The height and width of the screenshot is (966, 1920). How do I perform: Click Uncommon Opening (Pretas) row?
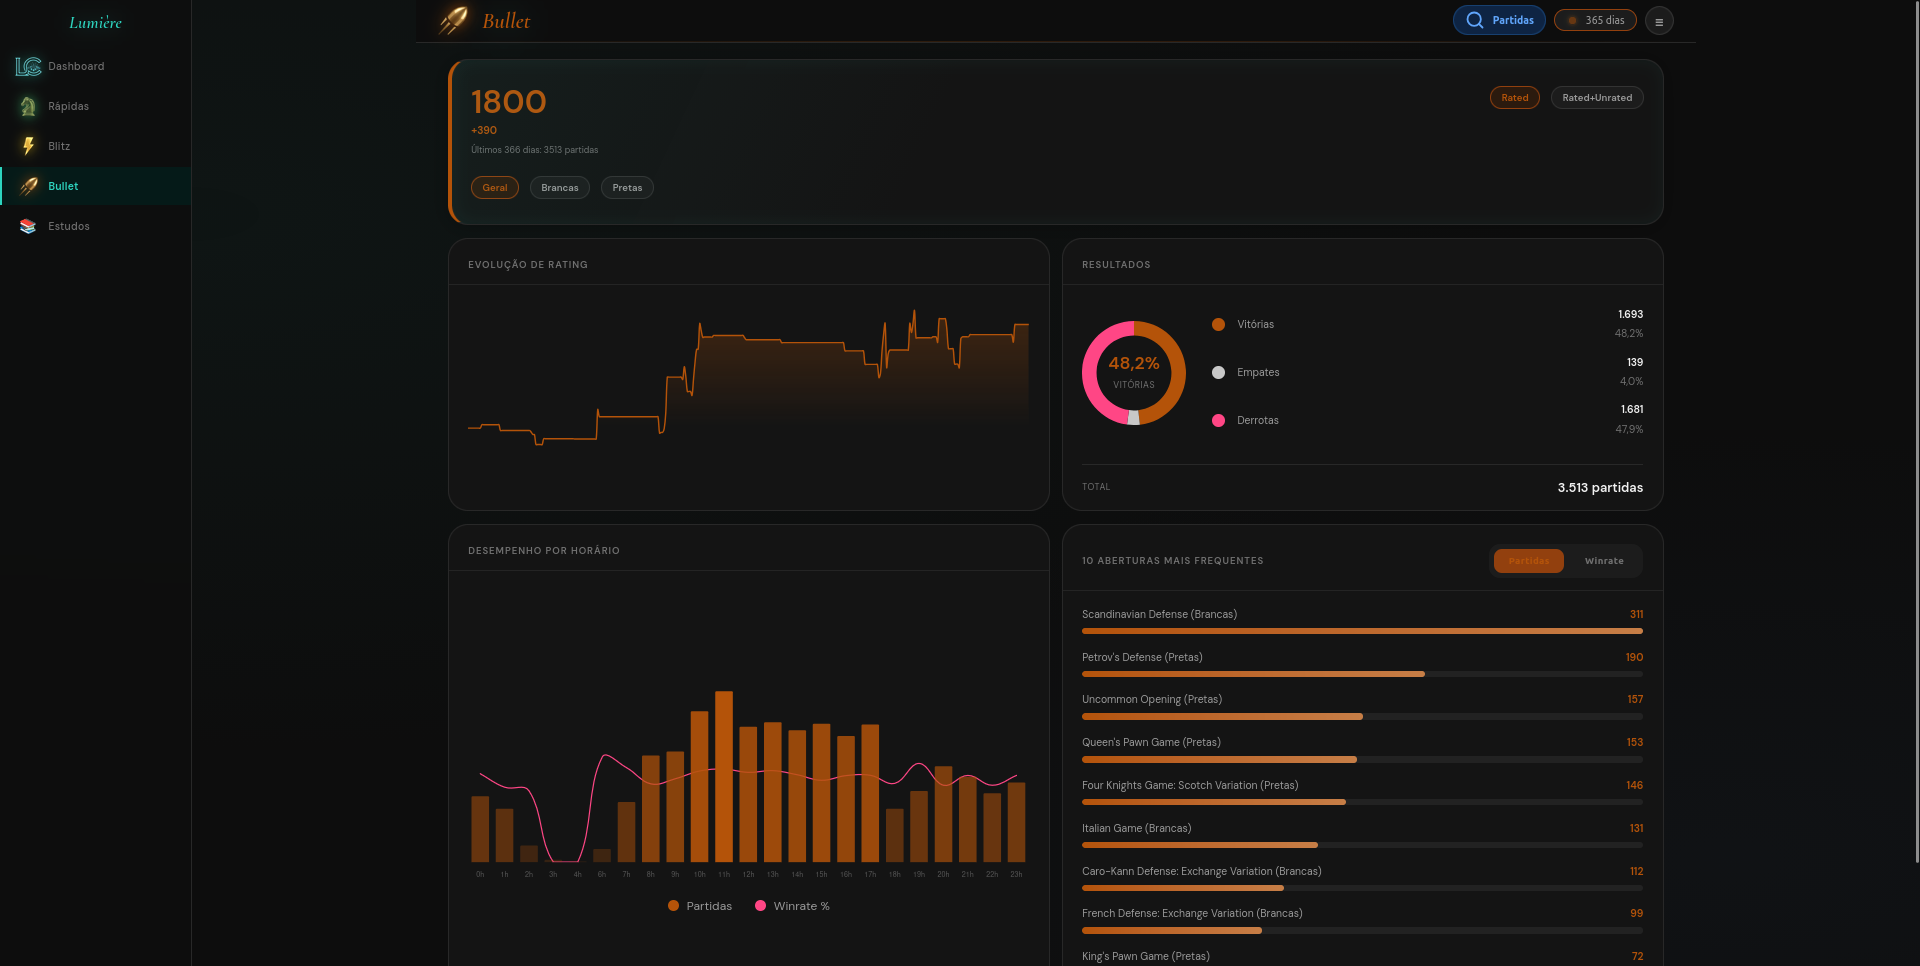(x=1362, y=706)
